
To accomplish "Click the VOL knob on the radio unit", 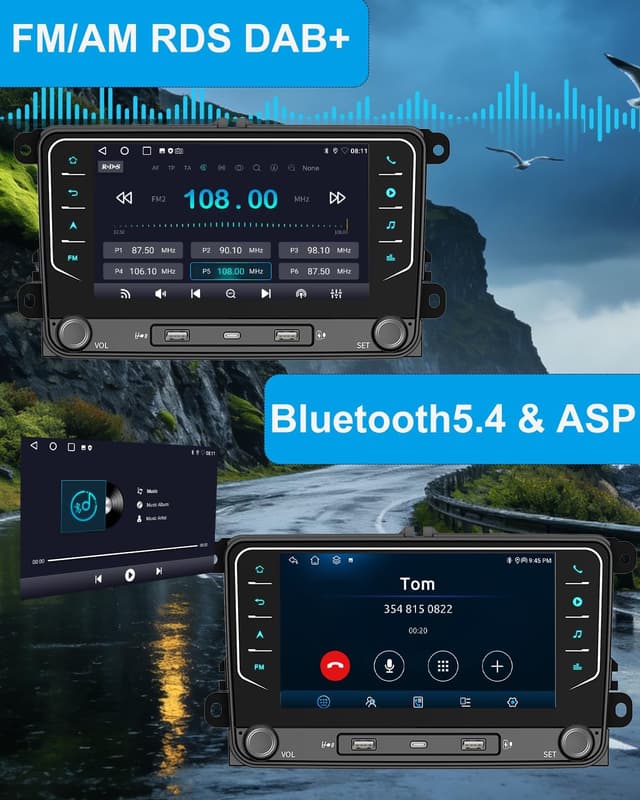I will pyautogui.click(x=74, y=333).
